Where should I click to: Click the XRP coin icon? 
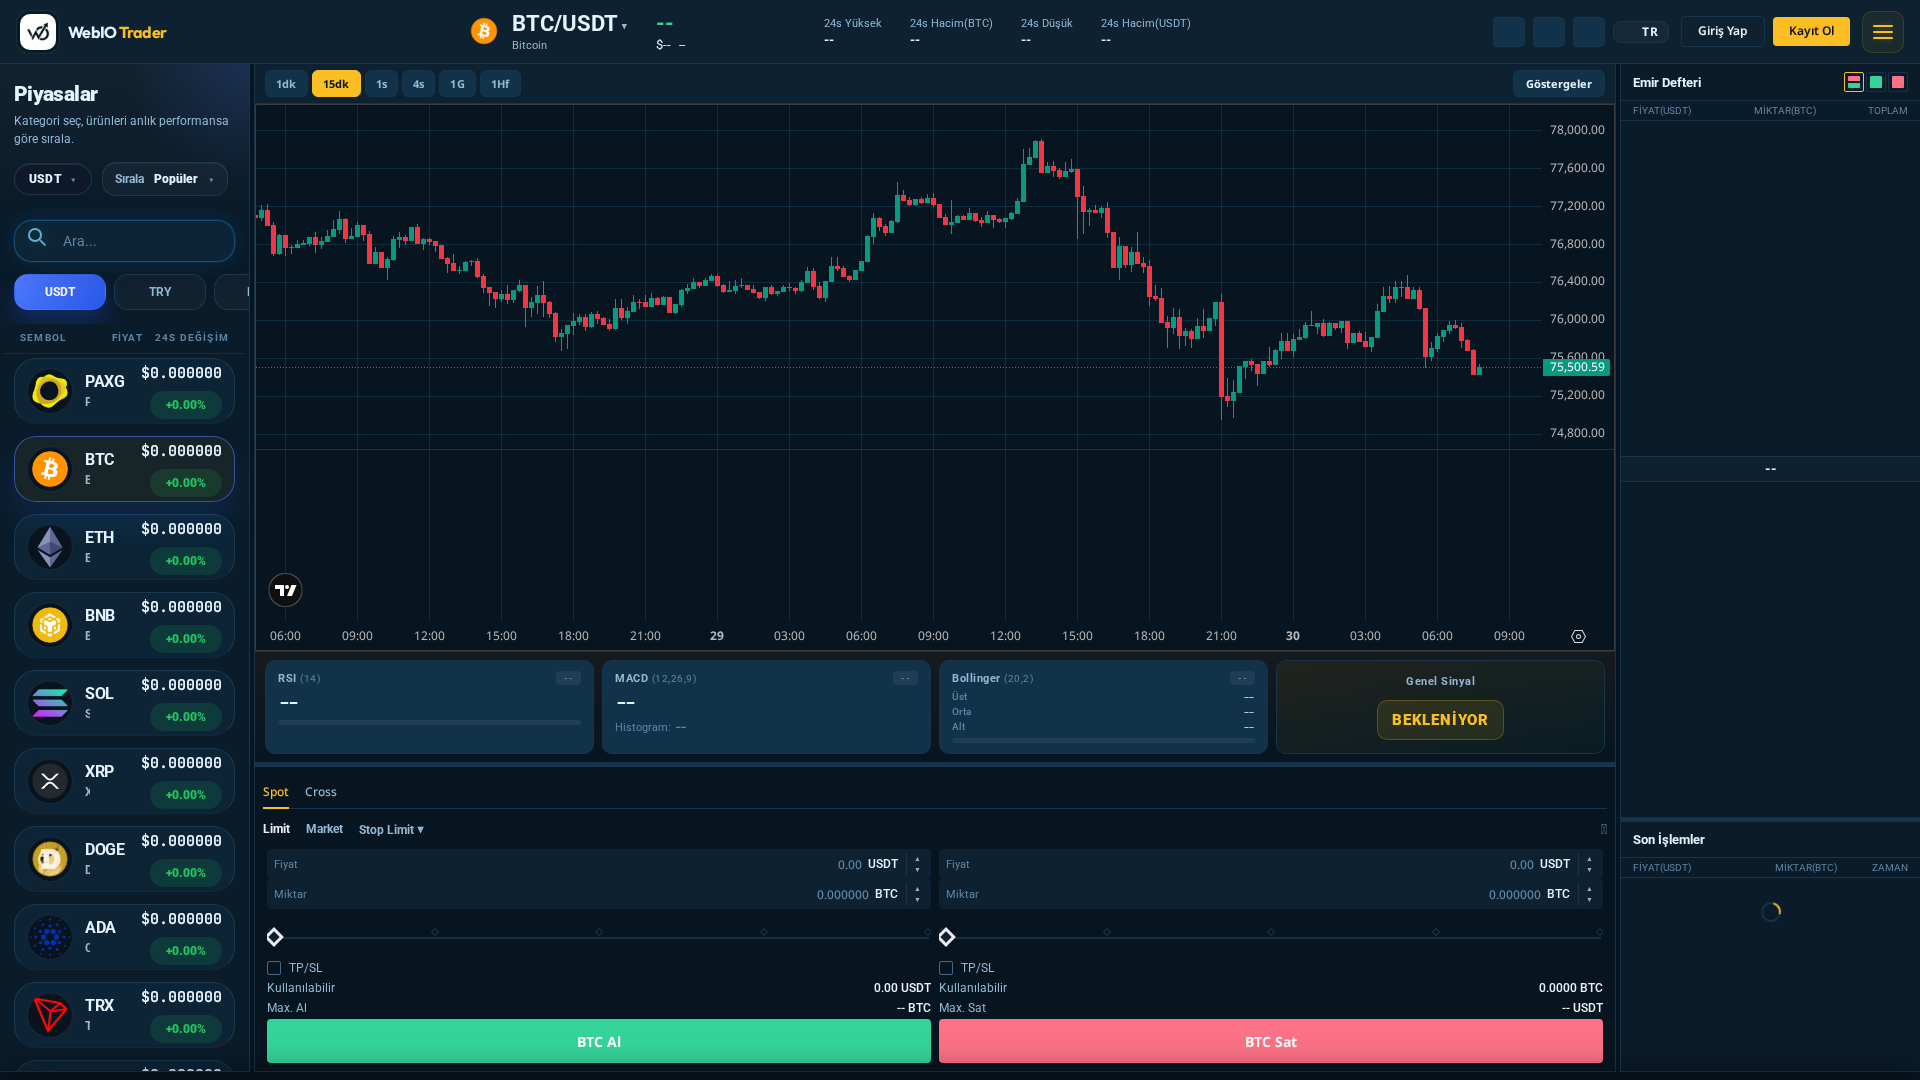pyautogui.click(x=50, y=781)
